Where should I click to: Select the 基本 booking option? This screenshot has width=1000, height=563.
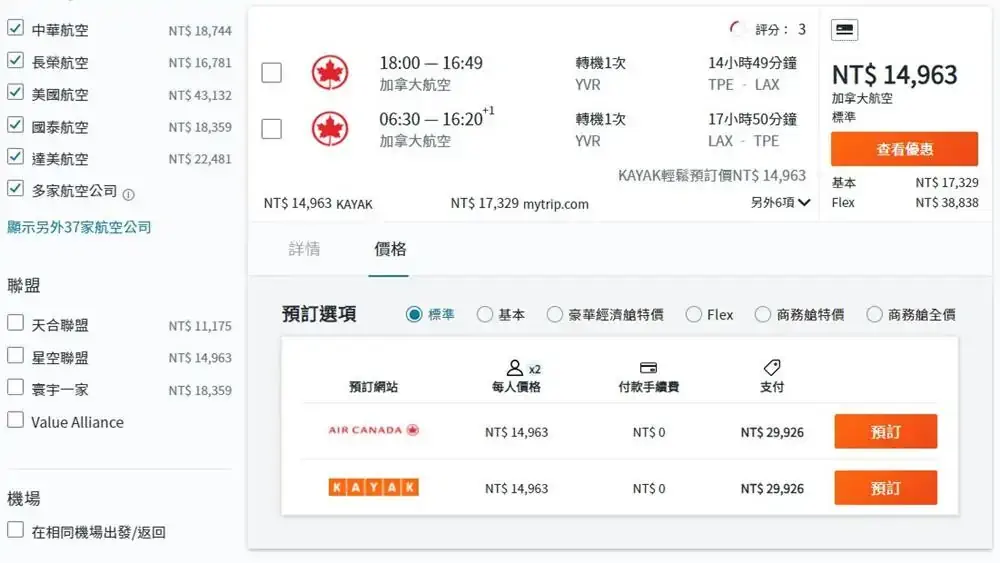(485, 314)
